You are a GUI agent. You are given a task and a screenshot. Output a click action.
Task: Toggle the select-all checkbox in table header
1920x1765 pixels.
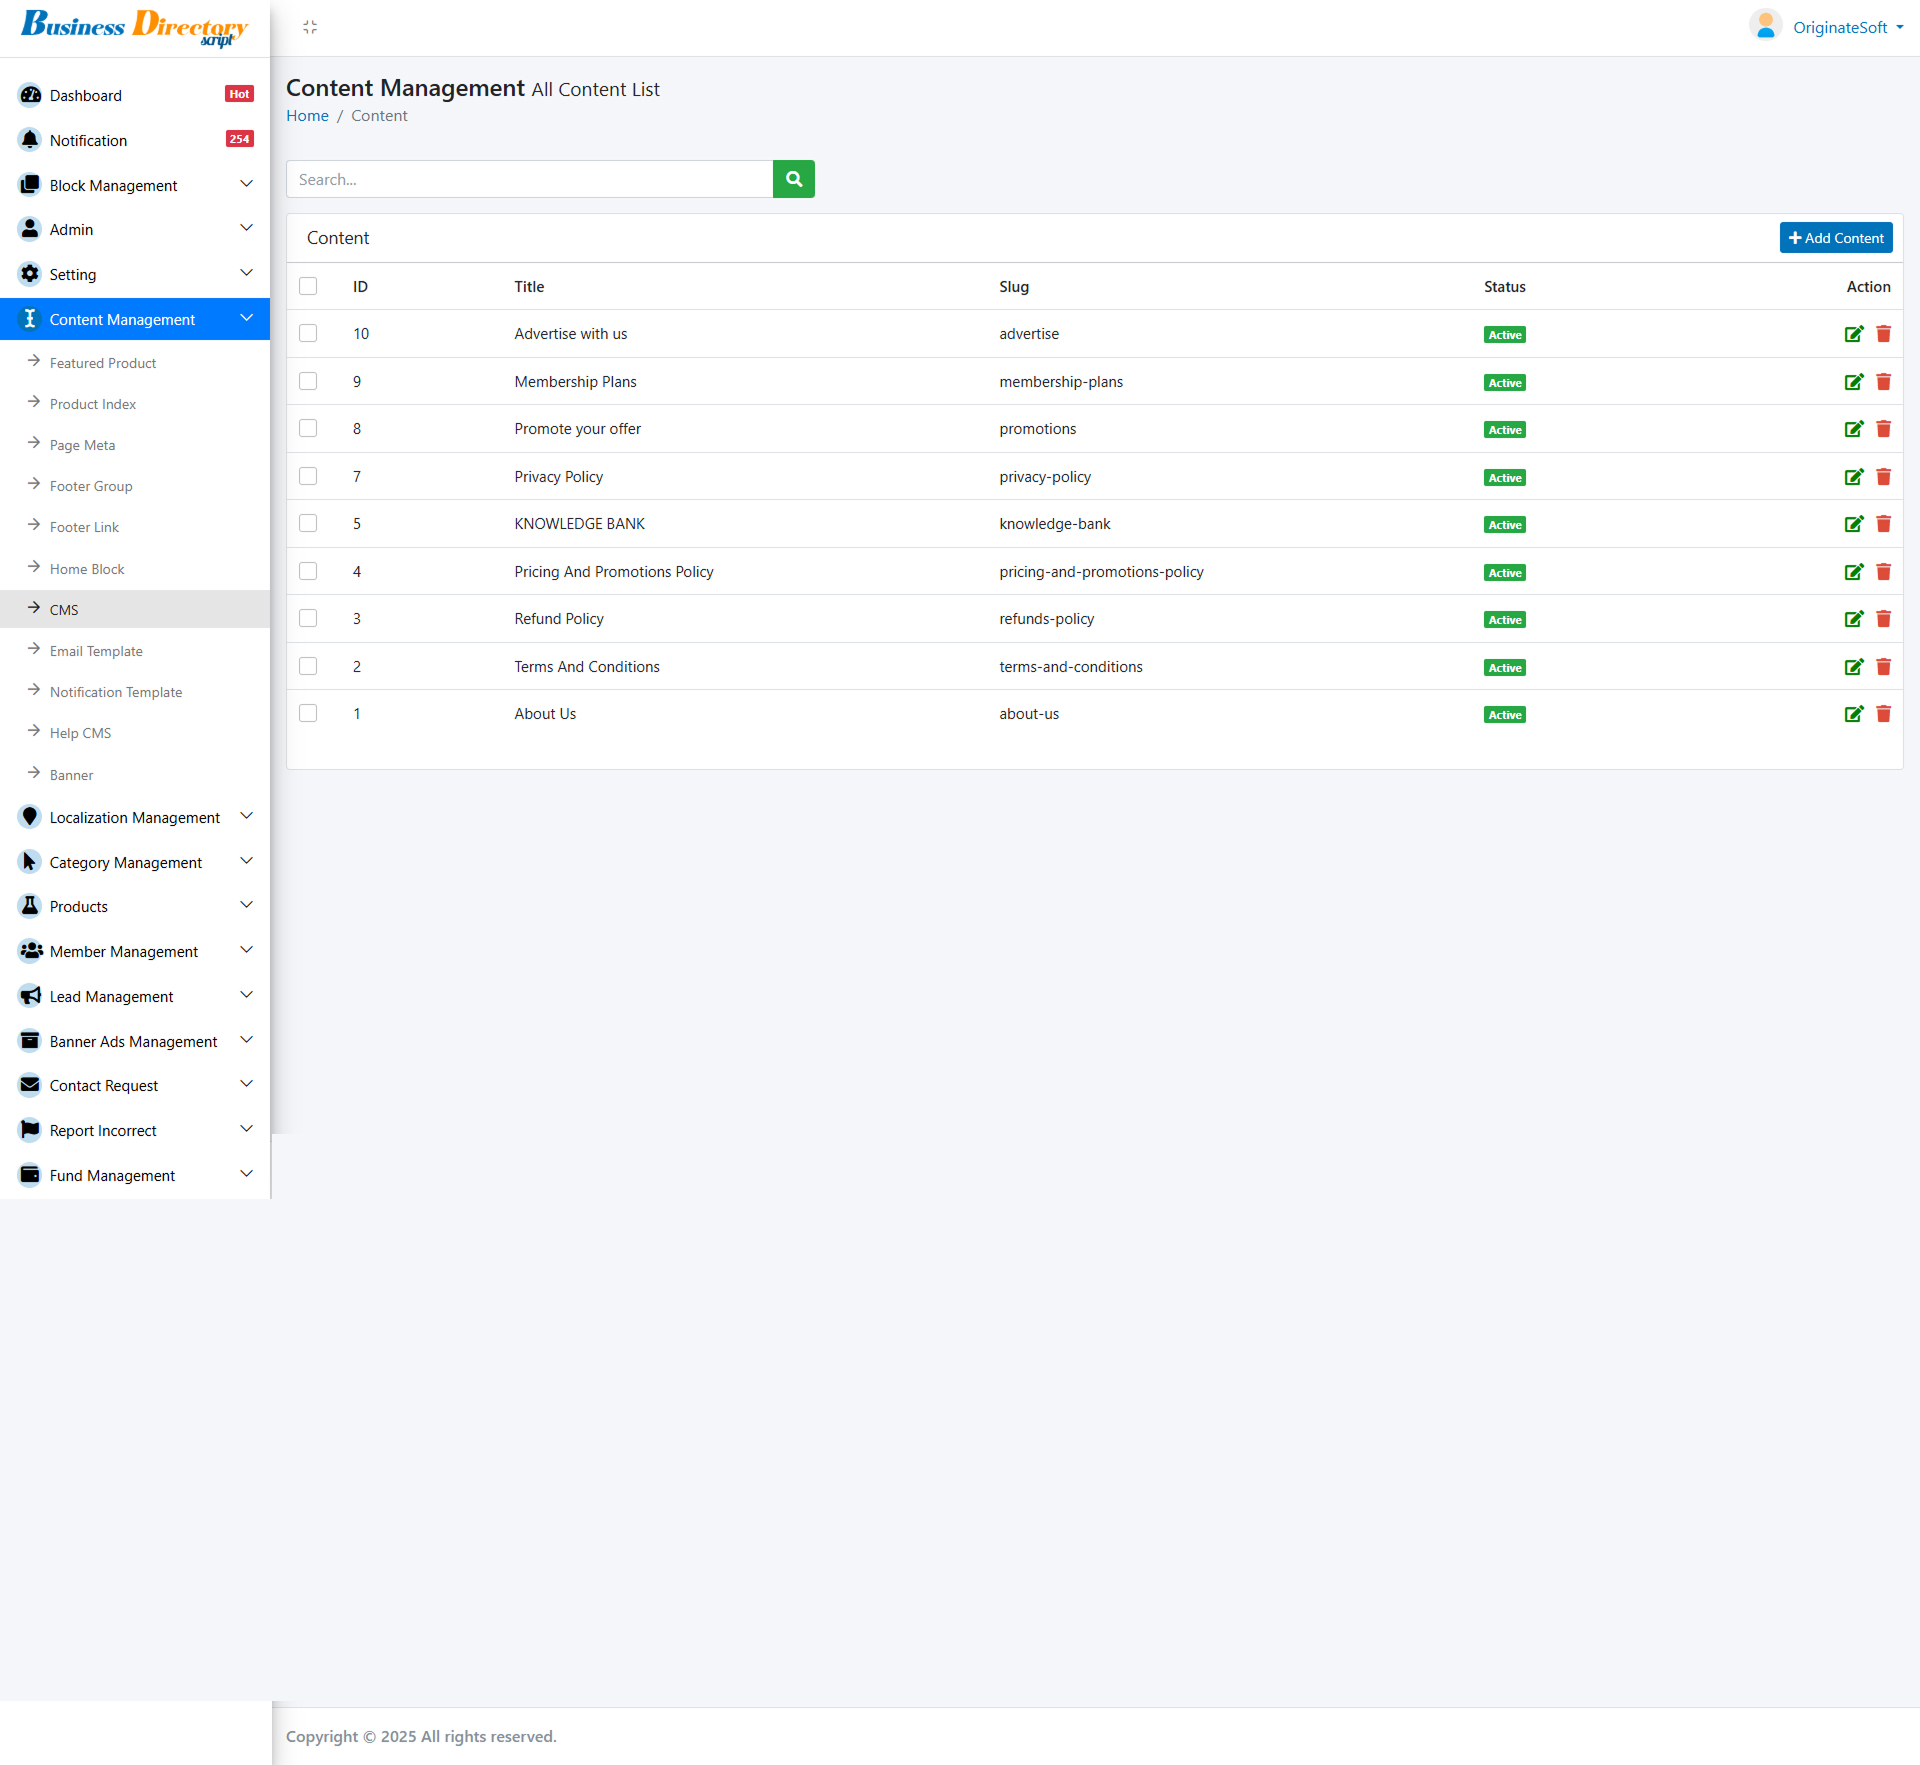(x=308, y=286)
